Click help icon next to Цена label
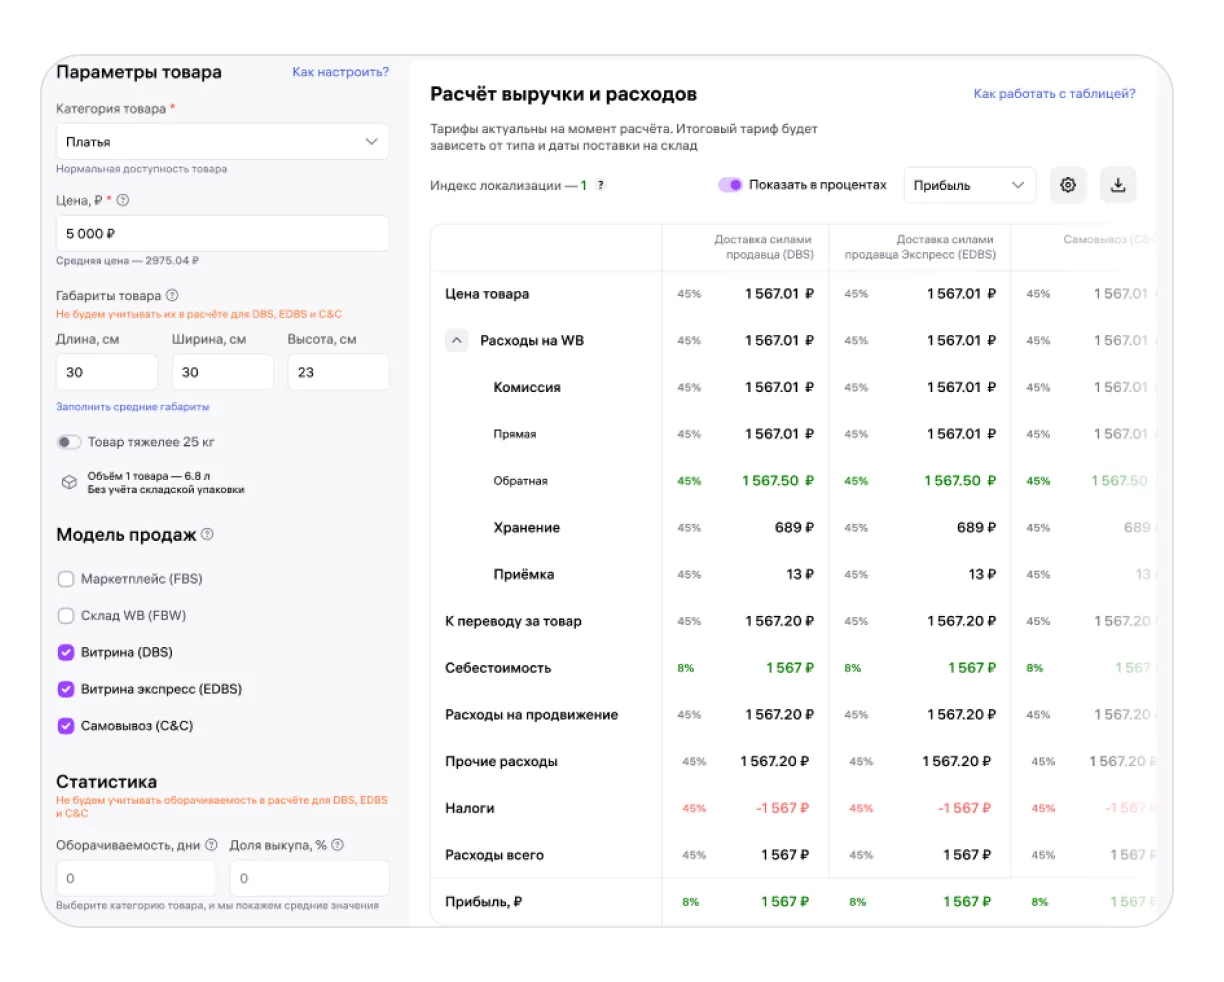 click(x=123, y=200)
